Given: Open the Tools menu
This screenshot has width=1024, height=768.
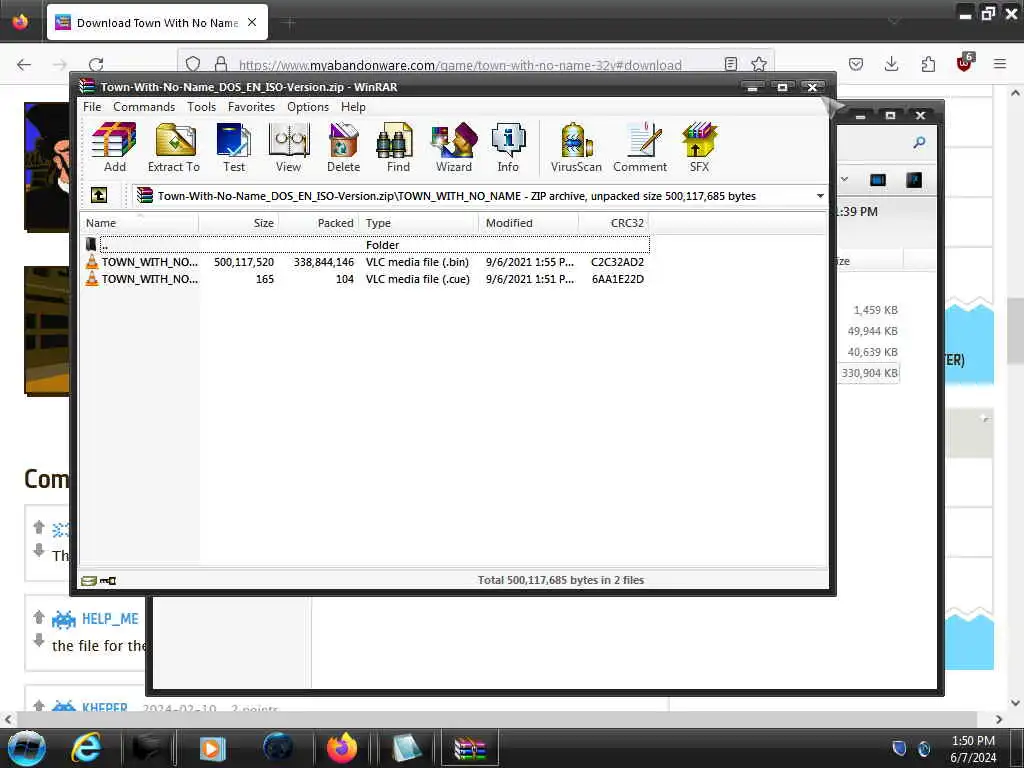Looking at the screenshot, I should [201, 106].
